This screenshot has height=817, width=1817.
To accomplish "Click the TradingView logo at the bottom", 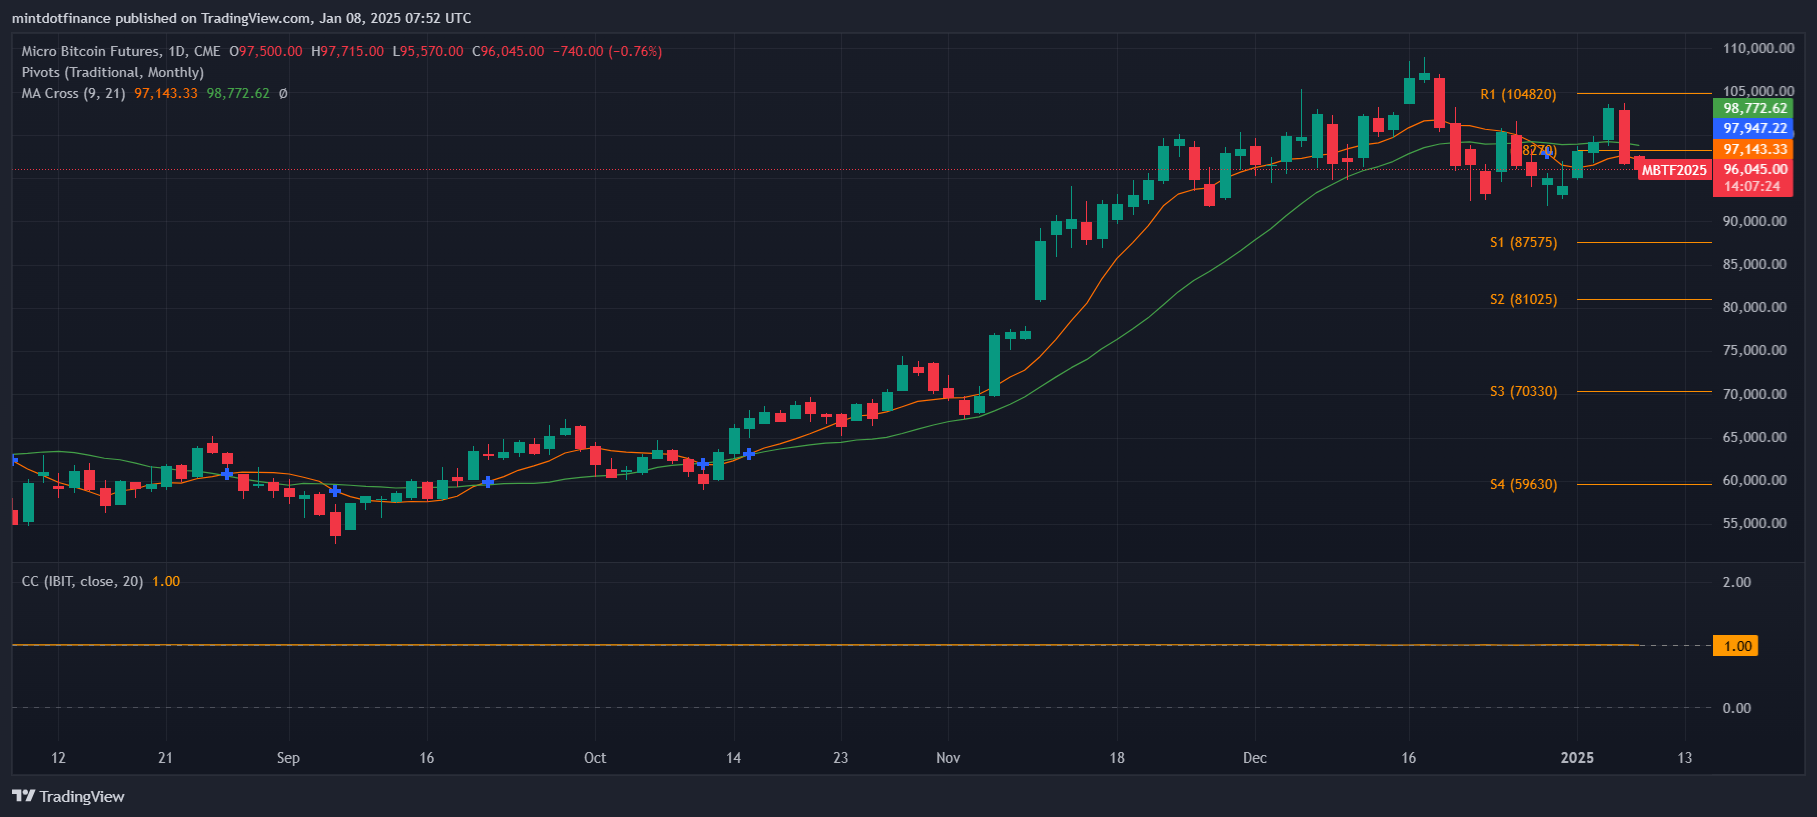I will click(68, 796).
